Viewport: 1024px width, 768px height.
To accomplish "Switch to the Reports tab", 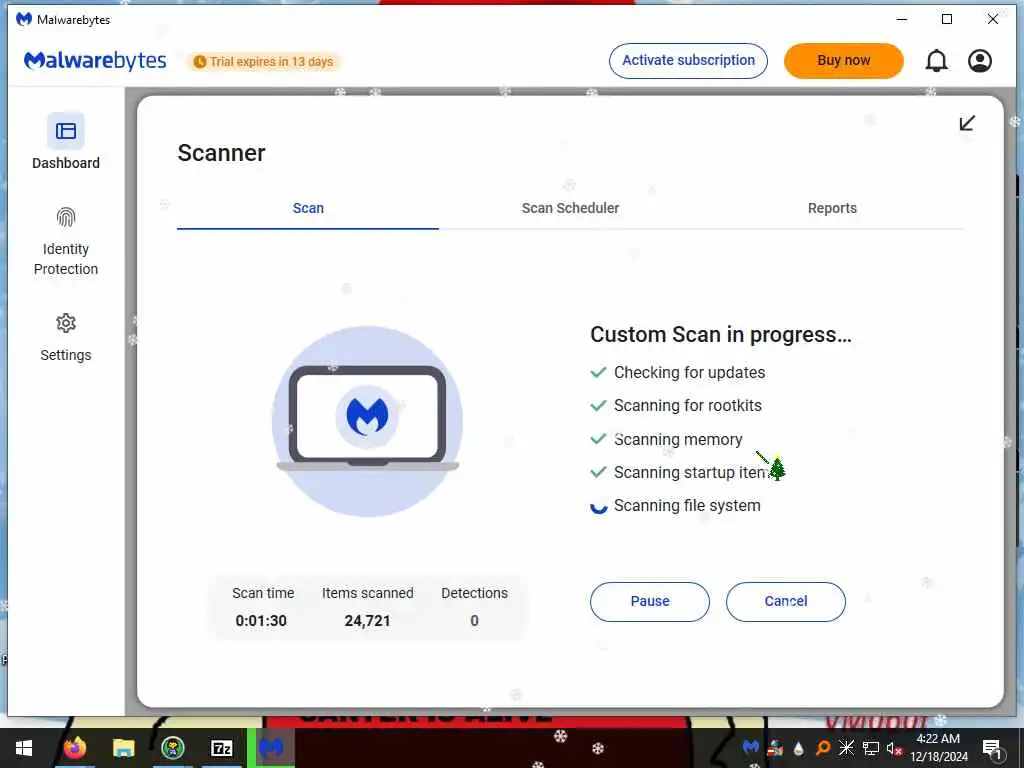I will point(832,208).
